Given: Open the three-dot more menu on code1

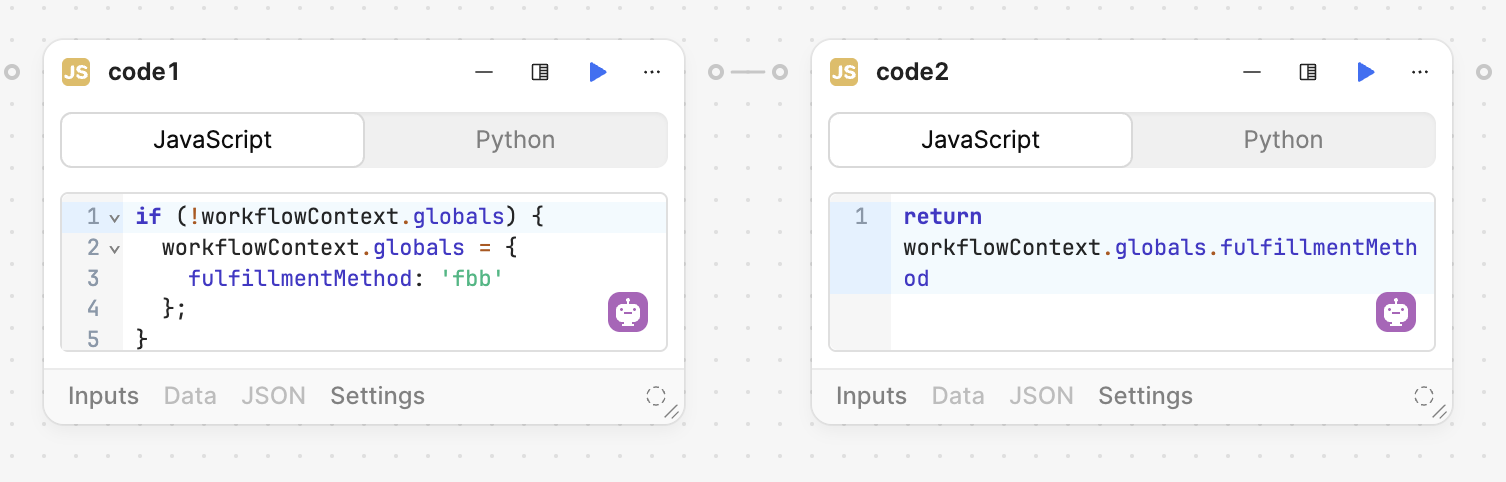Looking at the screenshot, I should (x=652, y=72).
